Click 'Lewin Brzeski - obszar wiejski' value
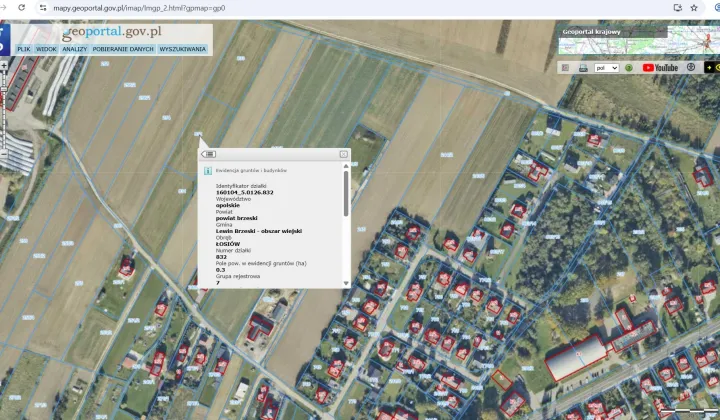Viewport: 720px width, 420px height. tap(259, 231)
